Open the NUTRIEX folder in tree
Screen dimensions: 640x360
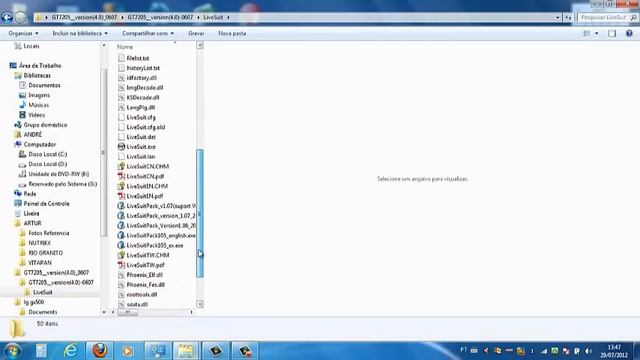(x=40, y=243)
